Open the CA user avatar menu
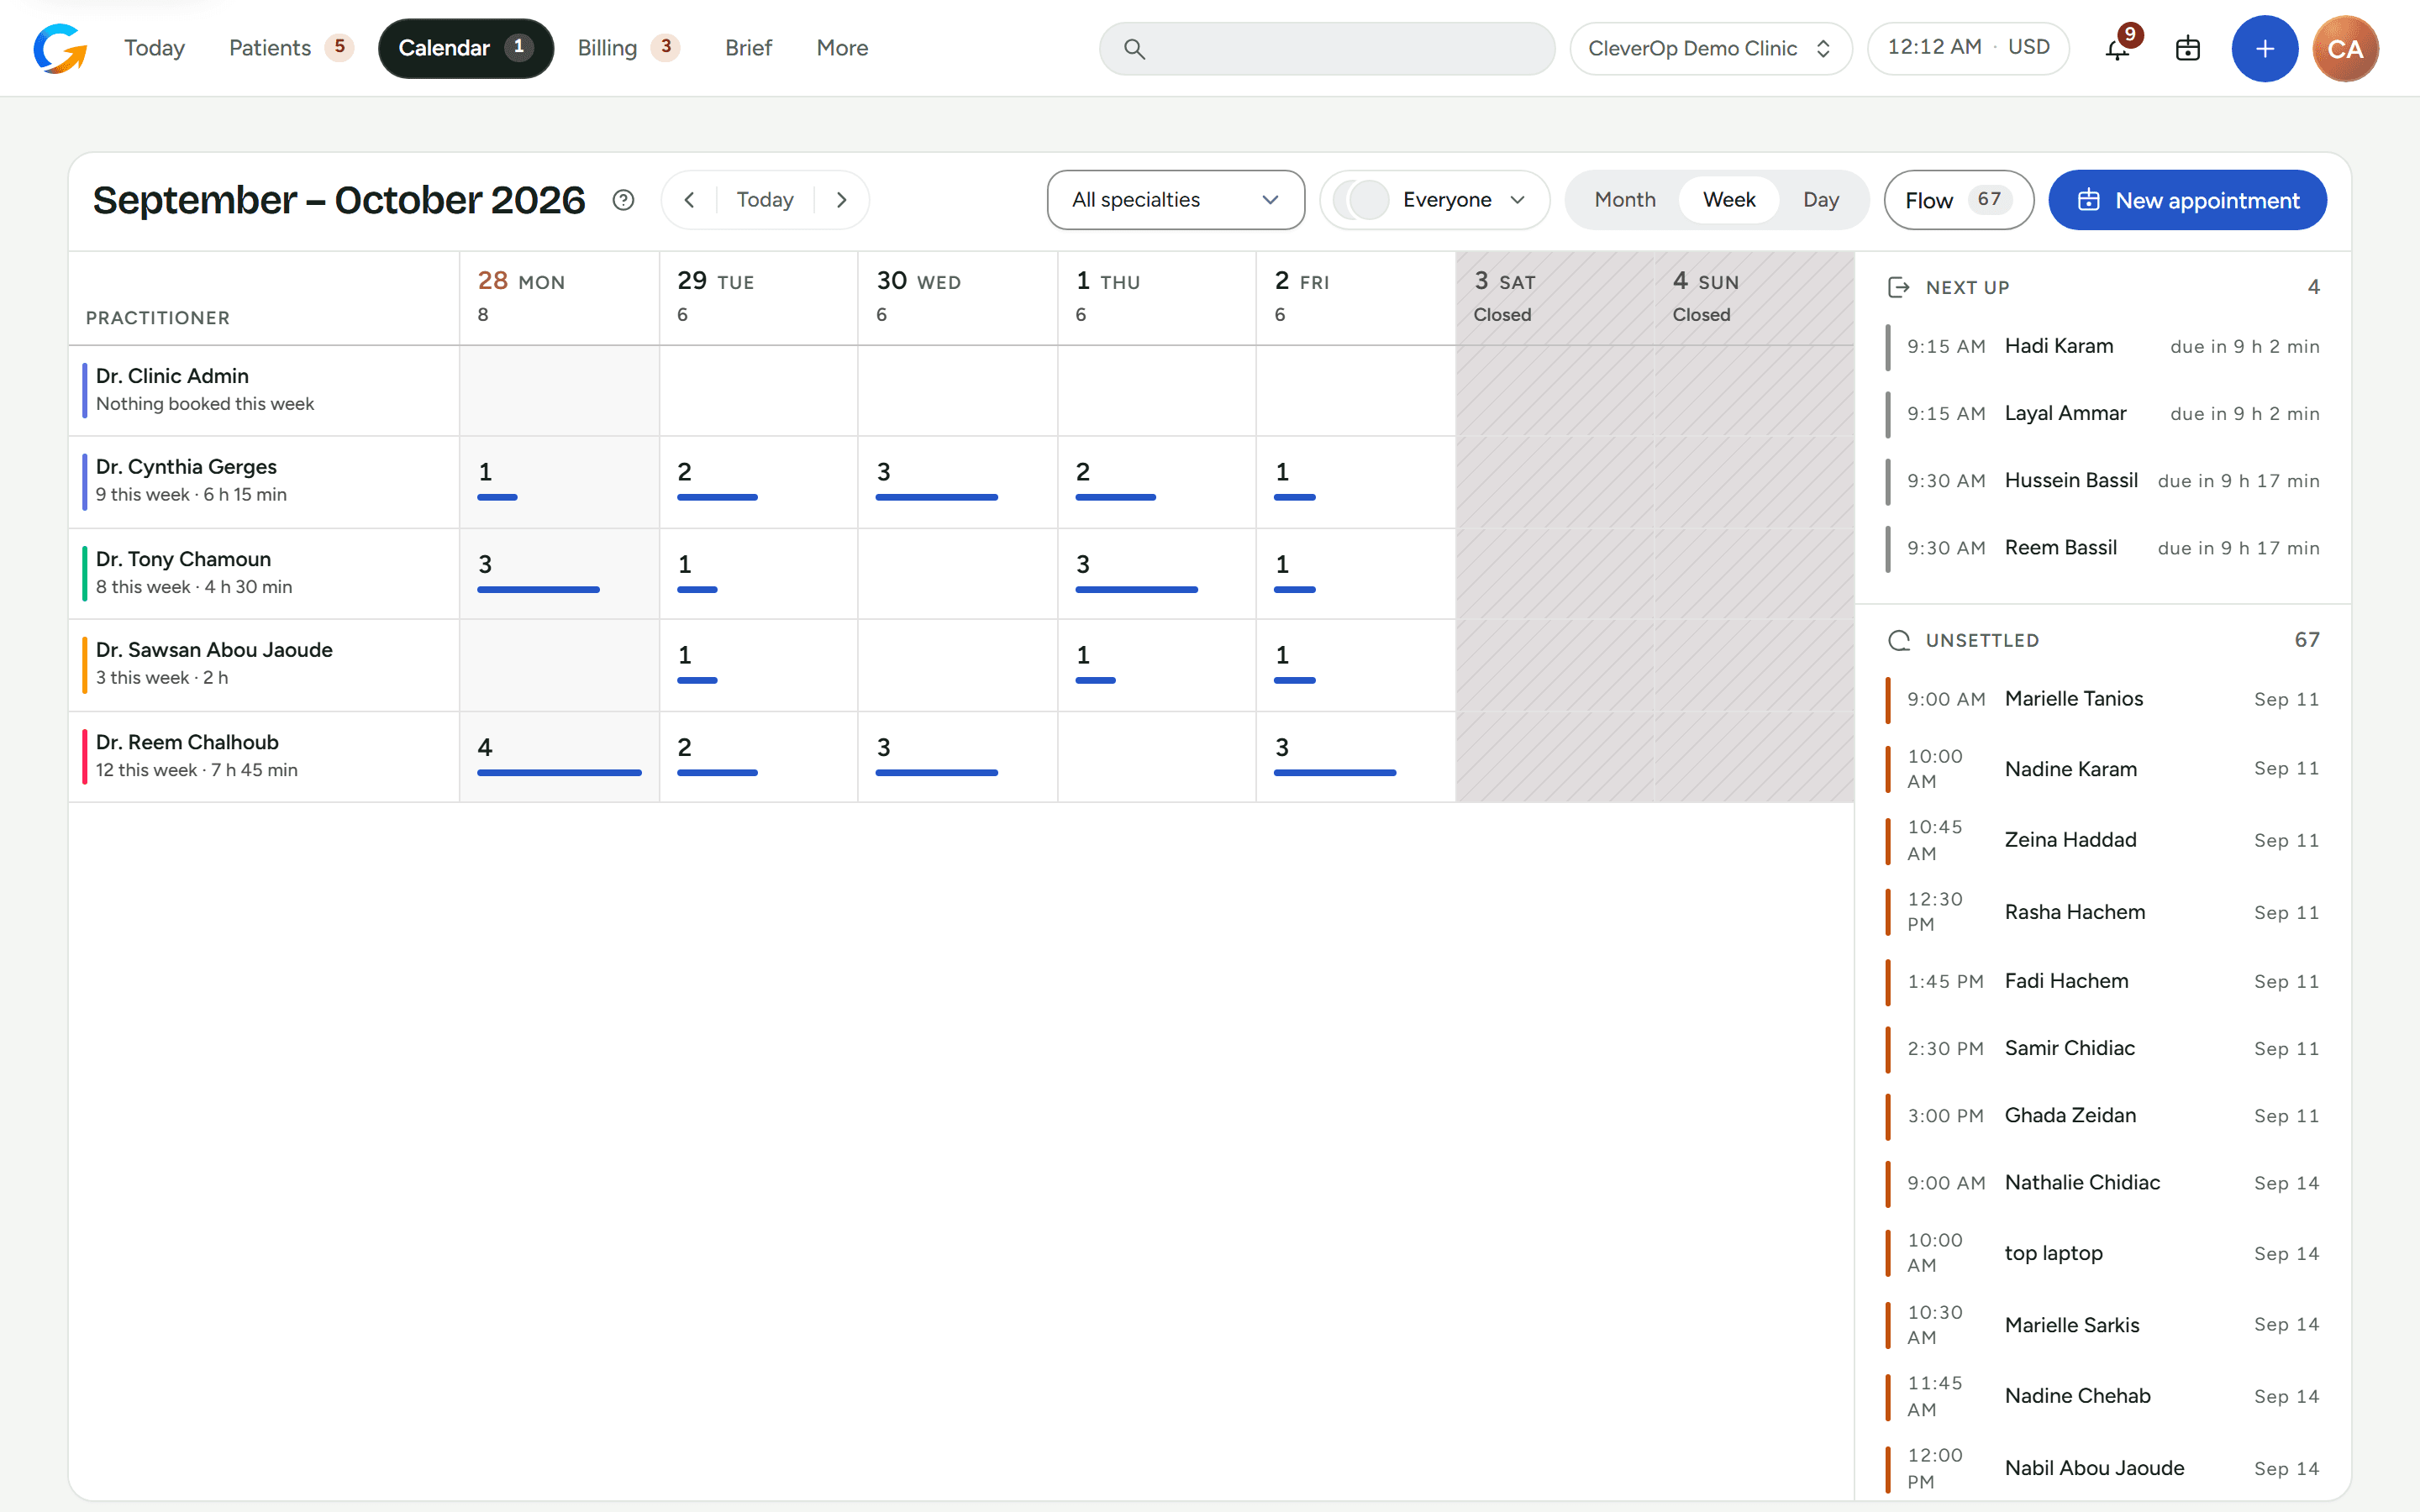2420x1512 pixels. (x=2345, y=48)
